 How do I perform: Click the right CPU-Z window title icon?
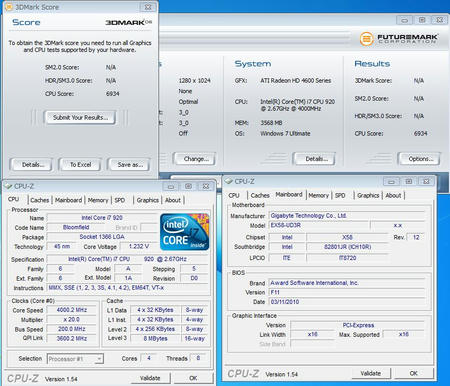pos(229,181)
